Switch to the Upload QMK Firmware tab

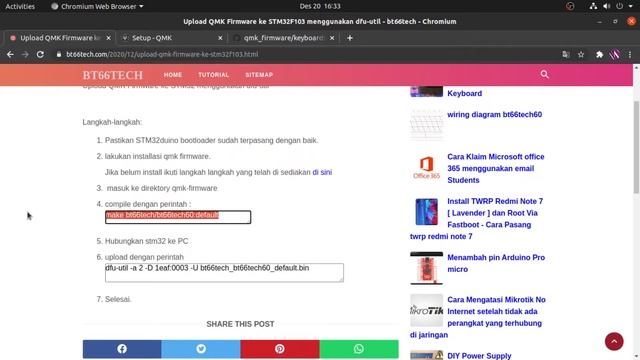click(x=60, y=38)
